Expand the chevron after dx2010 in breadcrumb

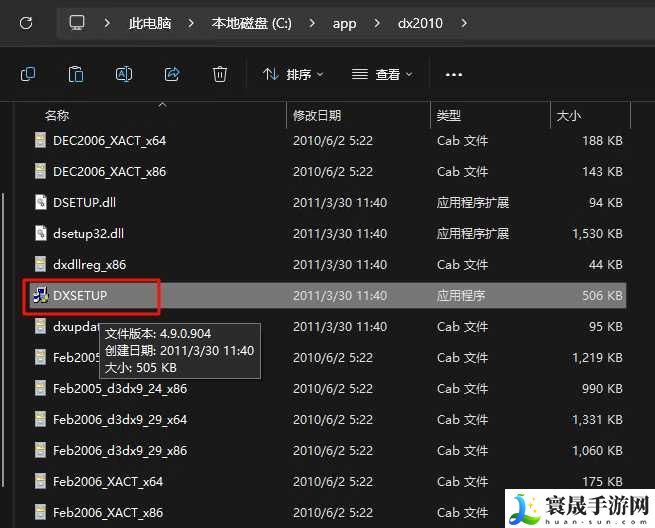tap(463, 22)
